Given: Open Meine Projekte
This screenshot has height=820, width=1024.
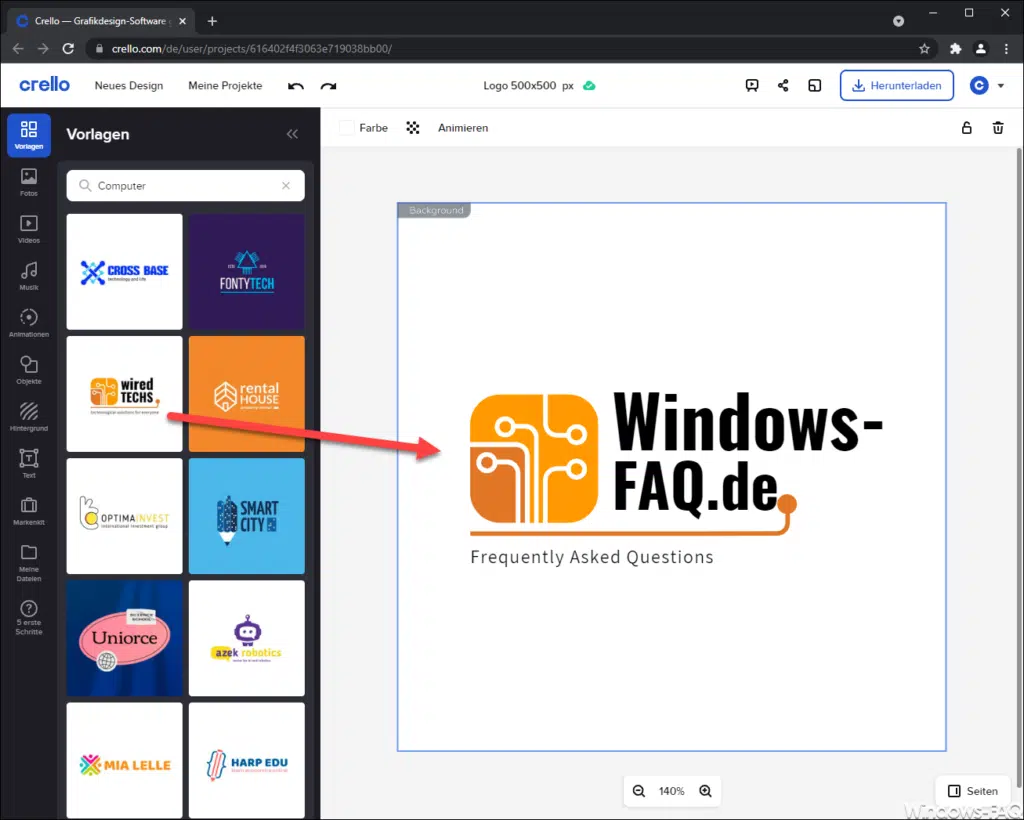Looking at the screenshot, I should 225,86.
